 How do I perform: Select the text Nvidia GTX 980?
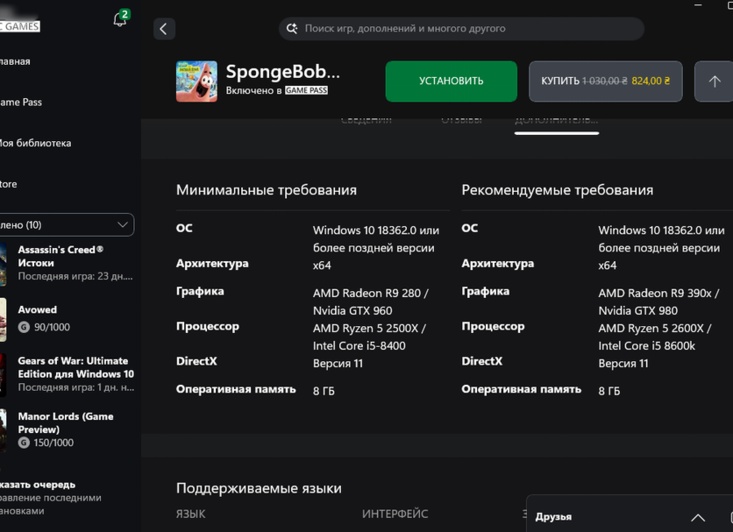[x=638, y=311]
